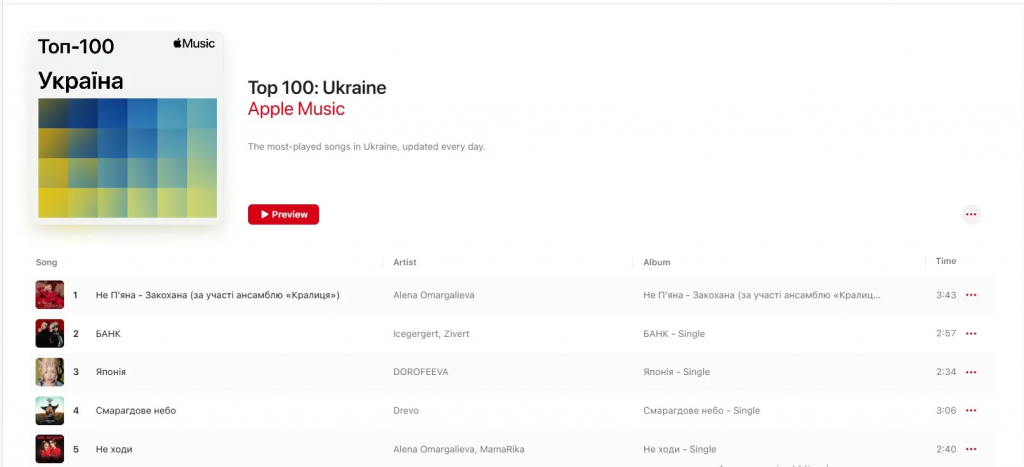Open more options for song БАНК
This screenshot has width=1024, height=467.
pos(970,334)
